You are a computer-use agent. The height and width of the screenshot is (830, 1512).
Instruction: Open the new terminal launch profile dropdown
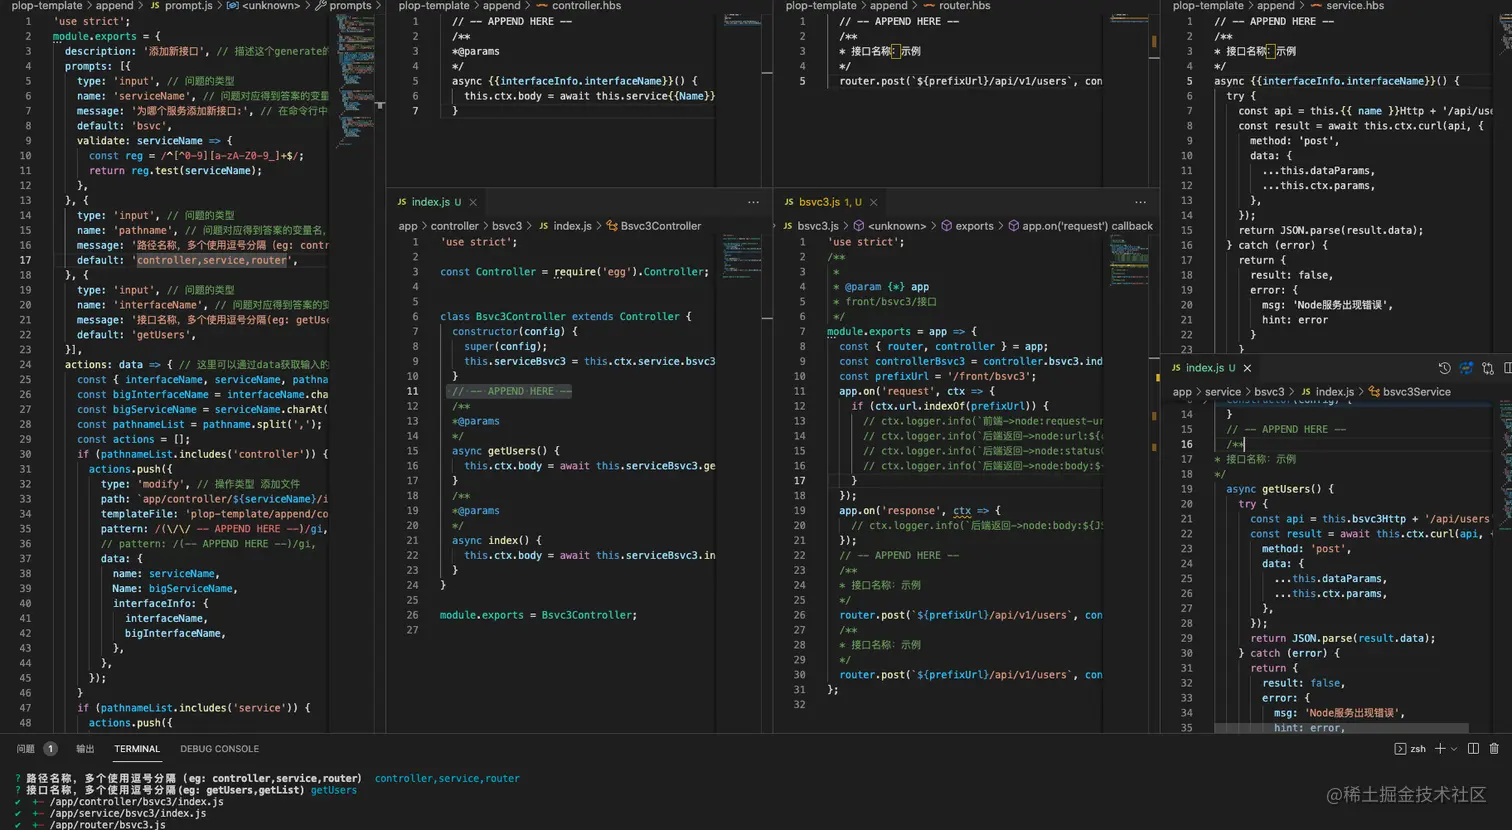coord(1454,749)
